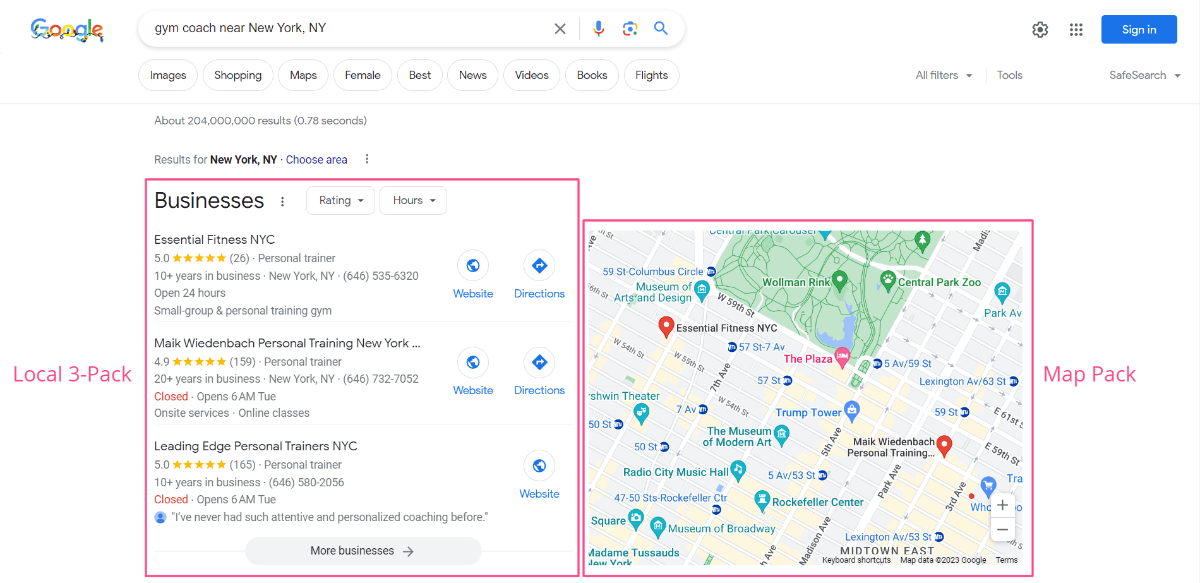Click More businesses button
Screen dimensions: 1200x583
click(363, 551)
